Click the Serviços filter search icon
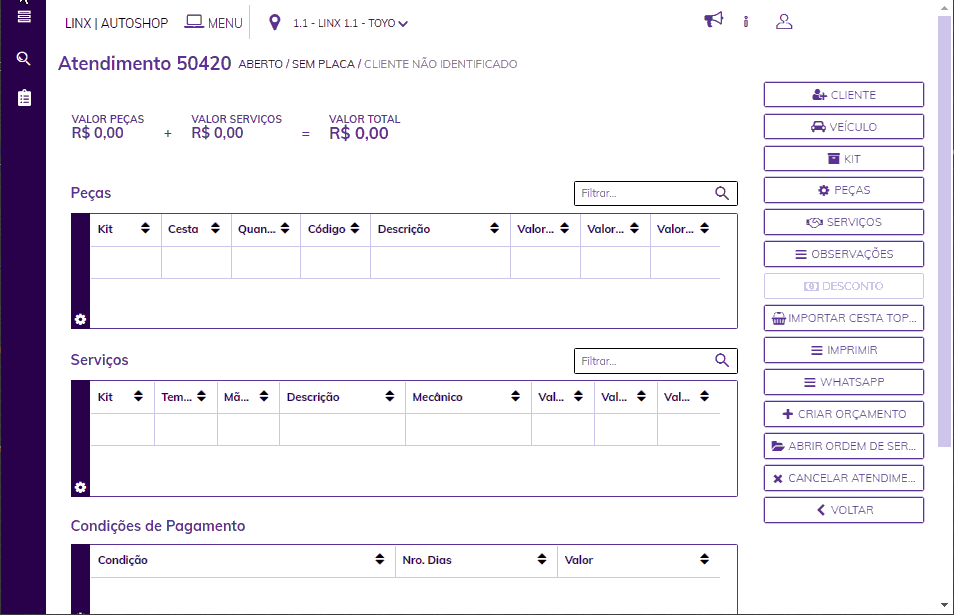 pos(722,361)
